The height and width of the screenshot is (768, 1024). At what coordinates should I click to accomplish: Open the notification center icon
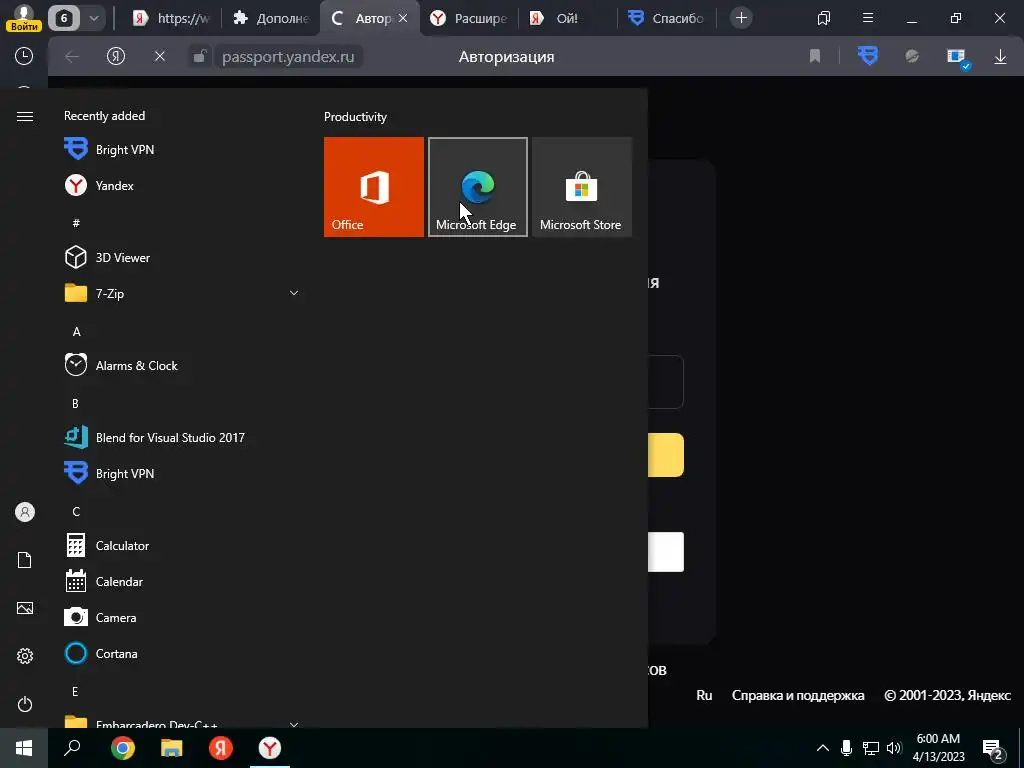pos(993,749)
